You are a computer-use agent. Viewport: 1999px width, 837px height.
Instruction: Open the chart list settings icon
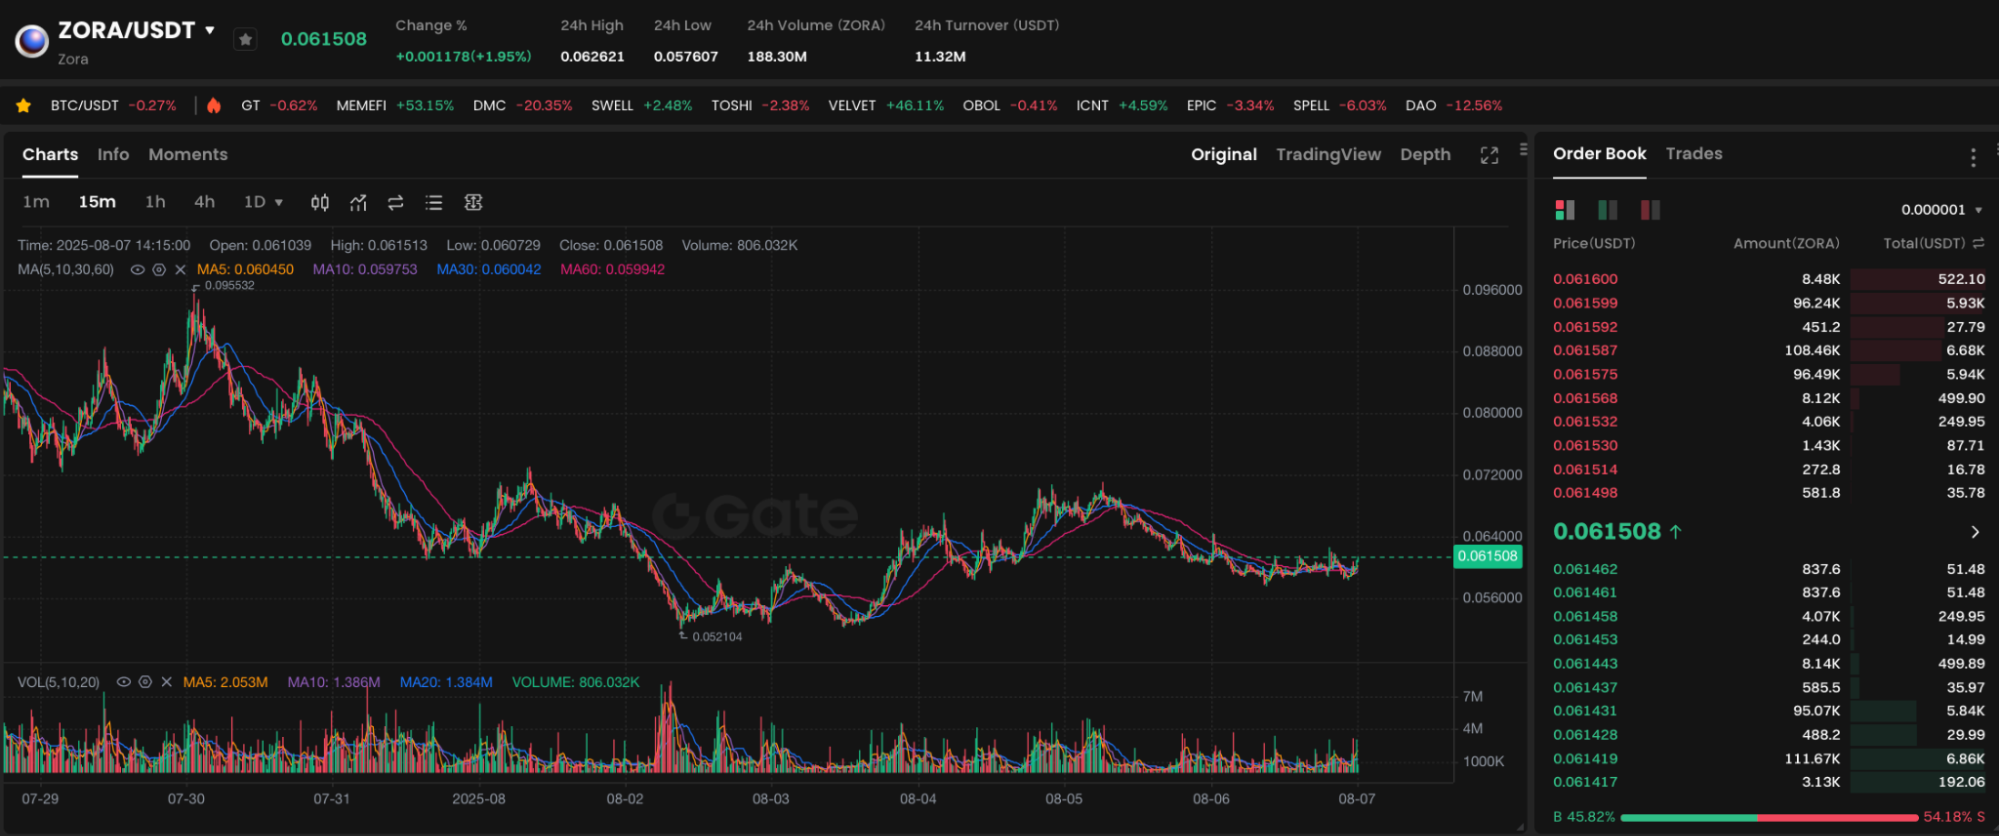[434, 203]
